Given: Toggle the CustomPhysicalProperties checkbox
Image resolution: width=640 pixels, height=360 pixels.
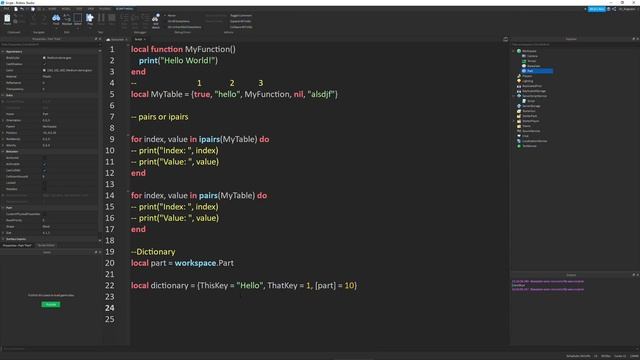Looking at the screenshot, I should 44,214.
